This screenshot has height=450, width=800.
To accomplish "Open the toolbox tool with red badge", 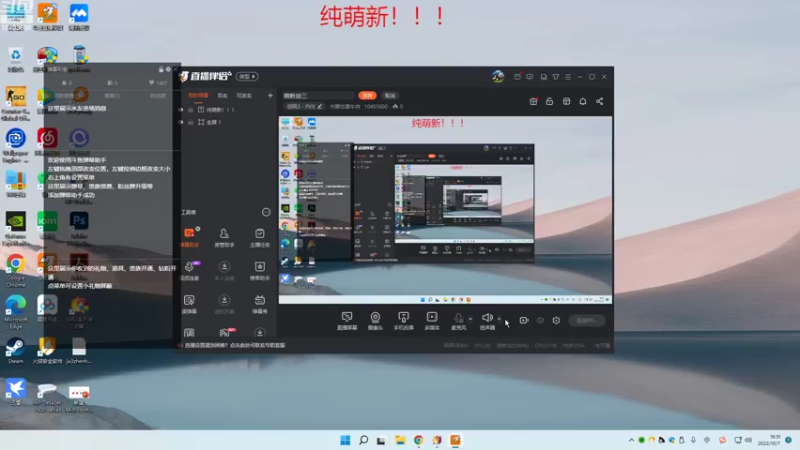I will coord(226,333).
